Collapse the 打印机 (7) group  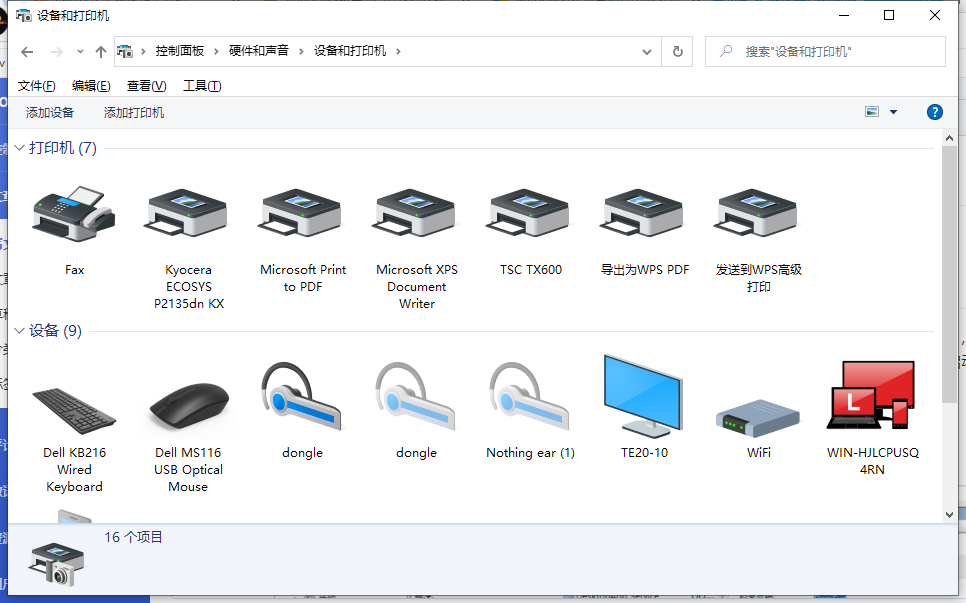pos(19,148)
